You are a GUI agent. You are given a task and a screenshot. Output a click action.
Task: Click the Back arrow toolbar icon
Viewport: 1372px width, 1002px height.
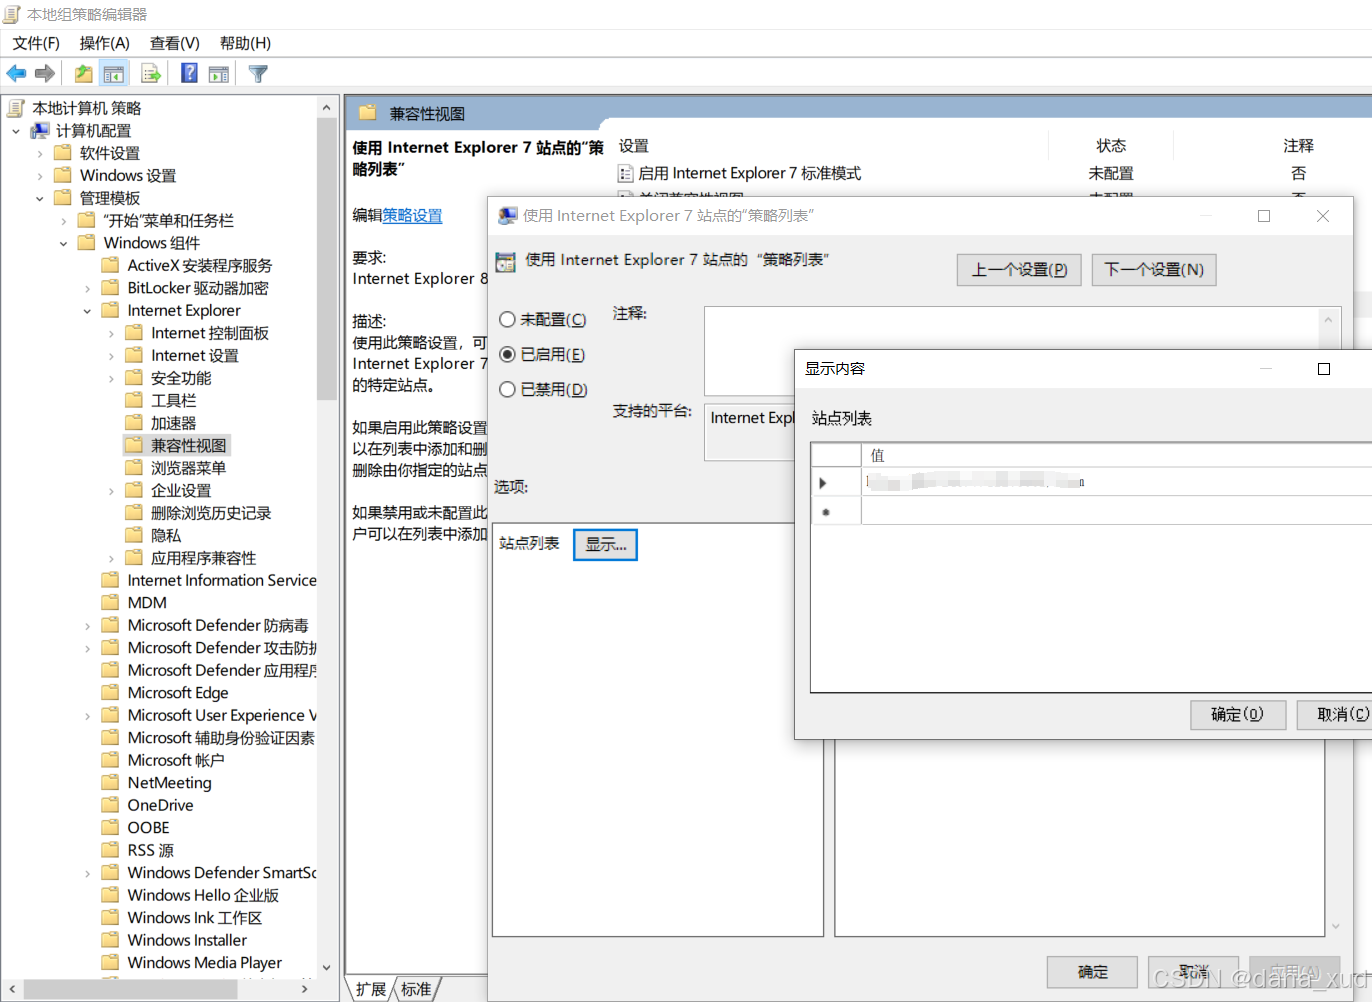pos(16,73)
